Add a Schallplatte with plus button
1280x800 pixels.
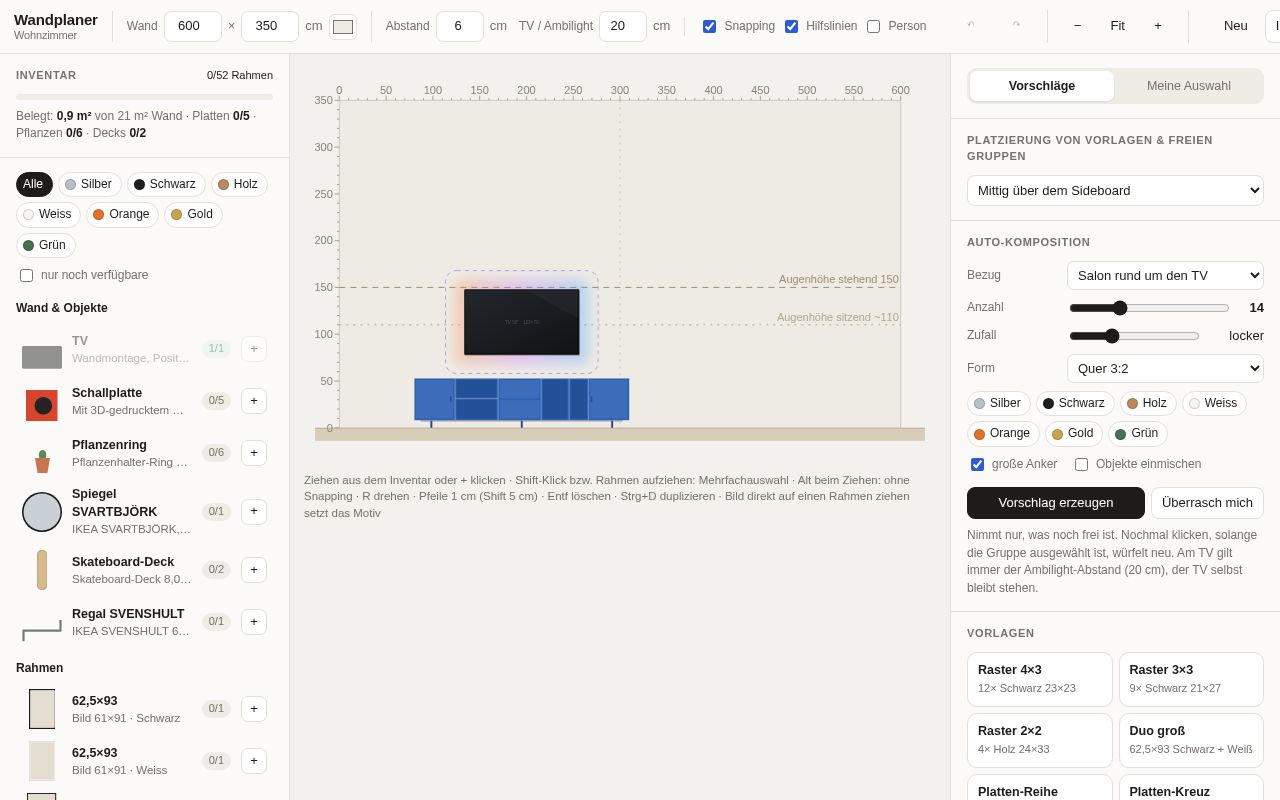(x=254, y=401)
